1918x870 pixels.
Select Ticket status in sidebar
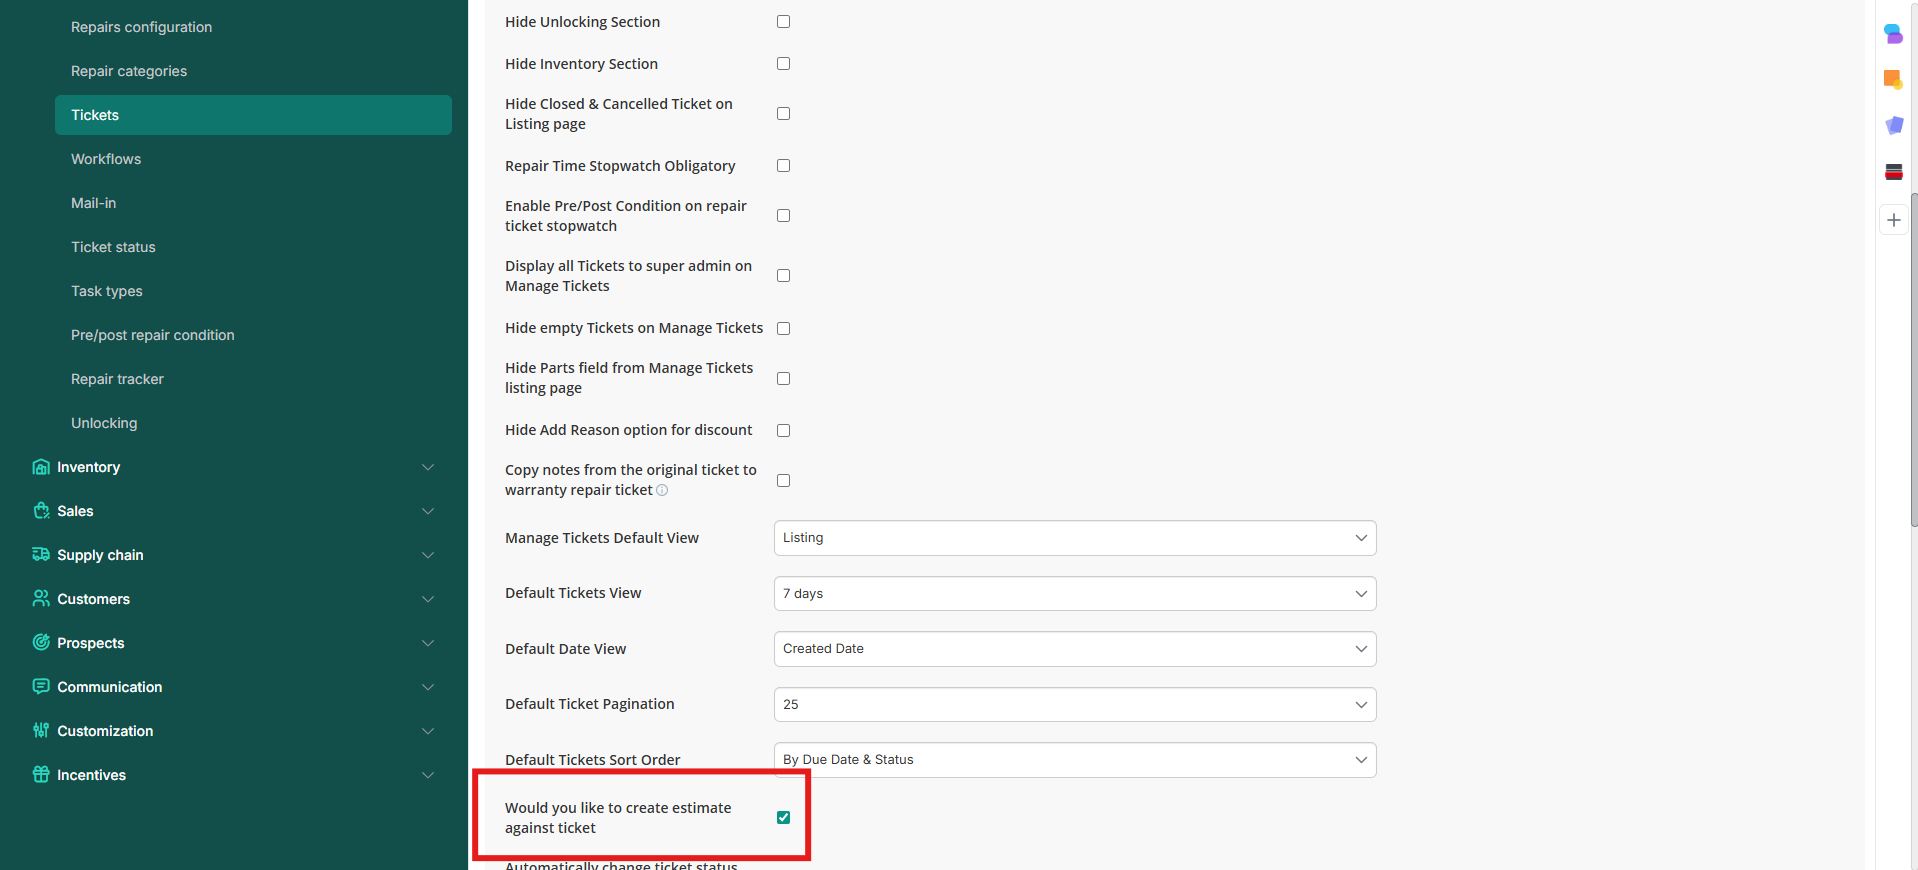pos(113,247)
